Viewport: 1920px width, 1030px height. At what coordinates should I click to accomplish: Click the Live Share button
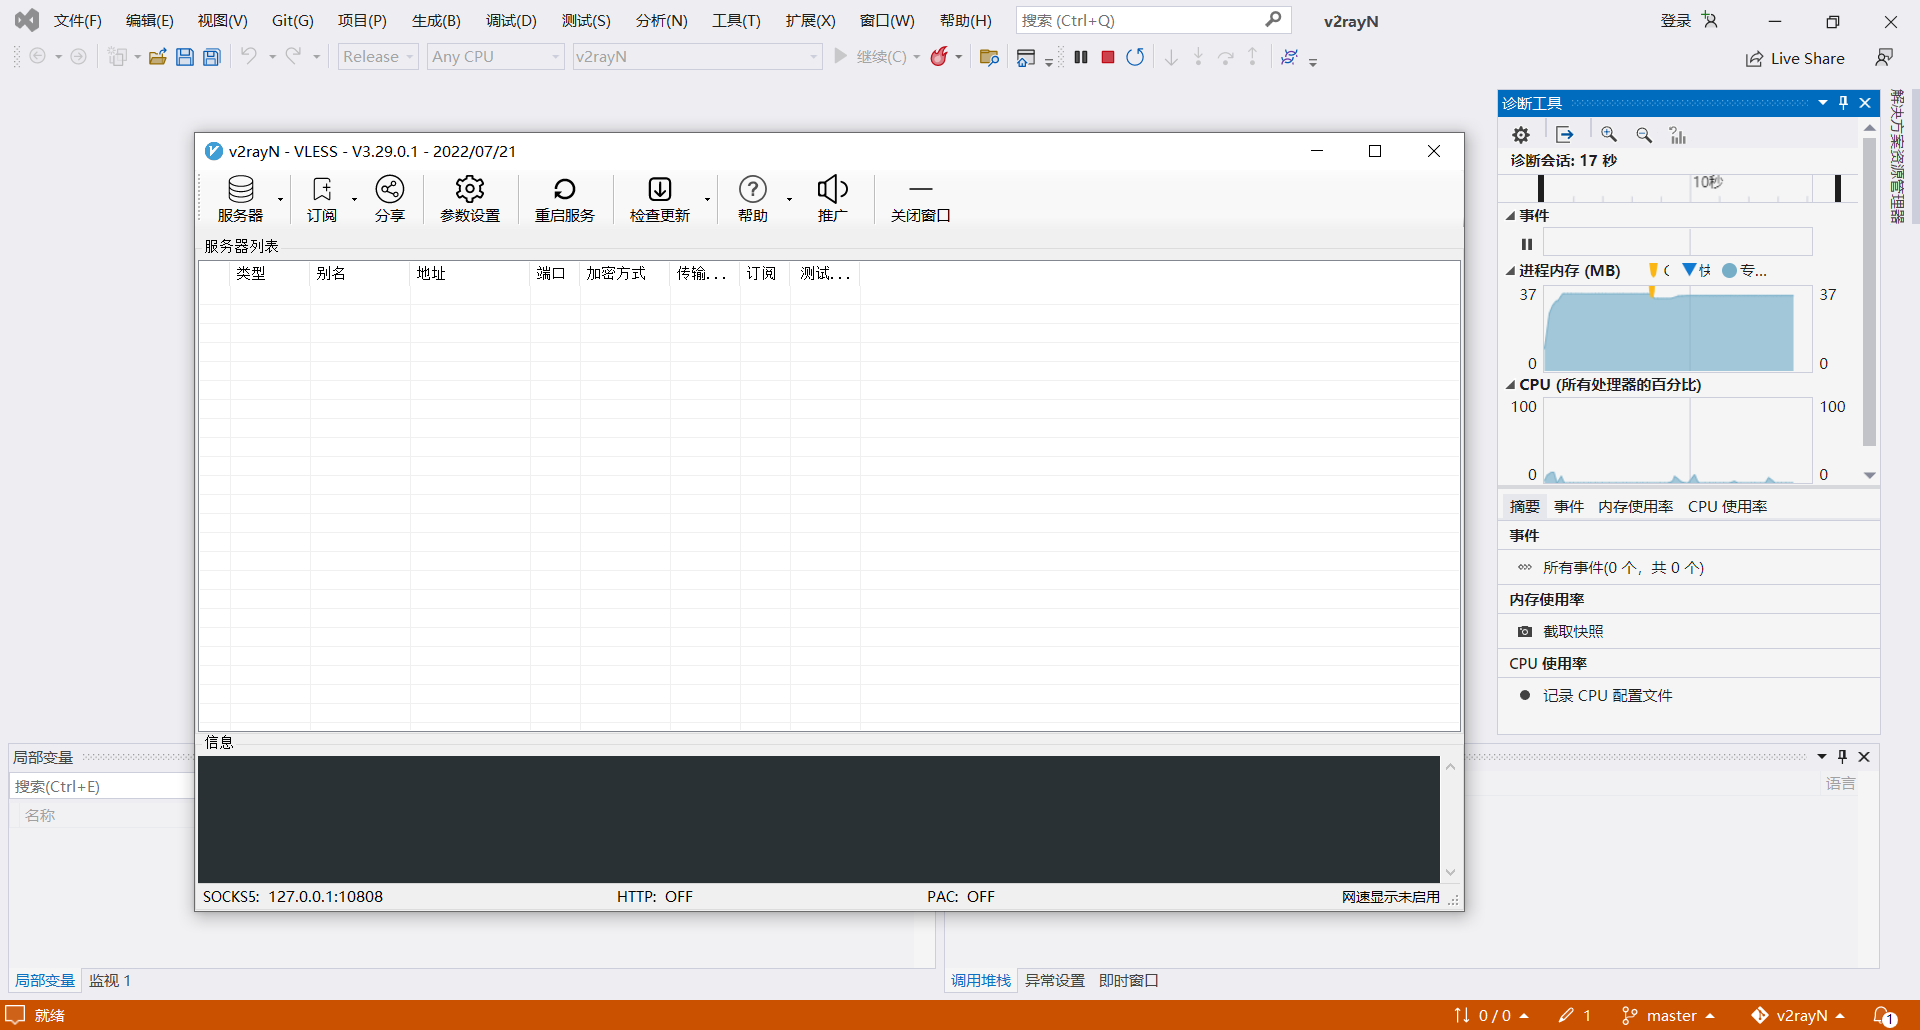point(1795,58)
